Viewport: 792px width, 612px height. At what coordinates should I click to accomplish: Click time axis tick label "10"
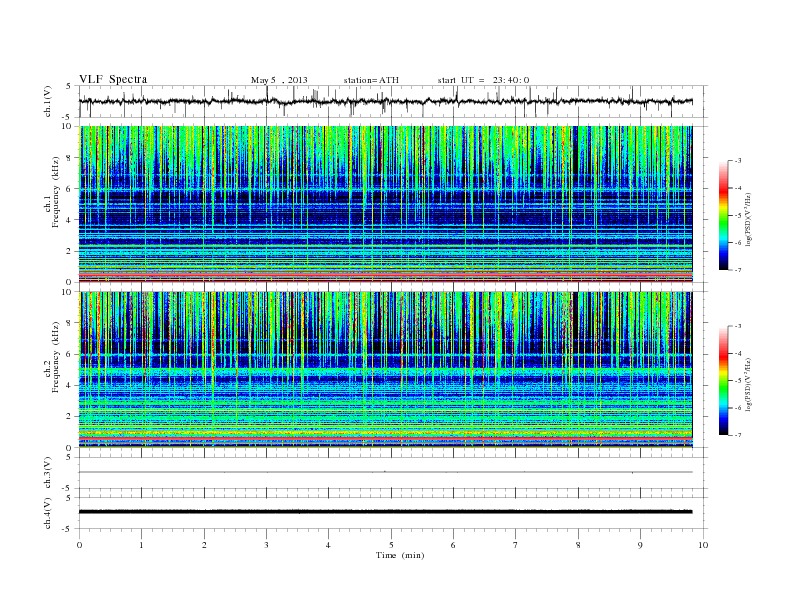click(703, 545)
